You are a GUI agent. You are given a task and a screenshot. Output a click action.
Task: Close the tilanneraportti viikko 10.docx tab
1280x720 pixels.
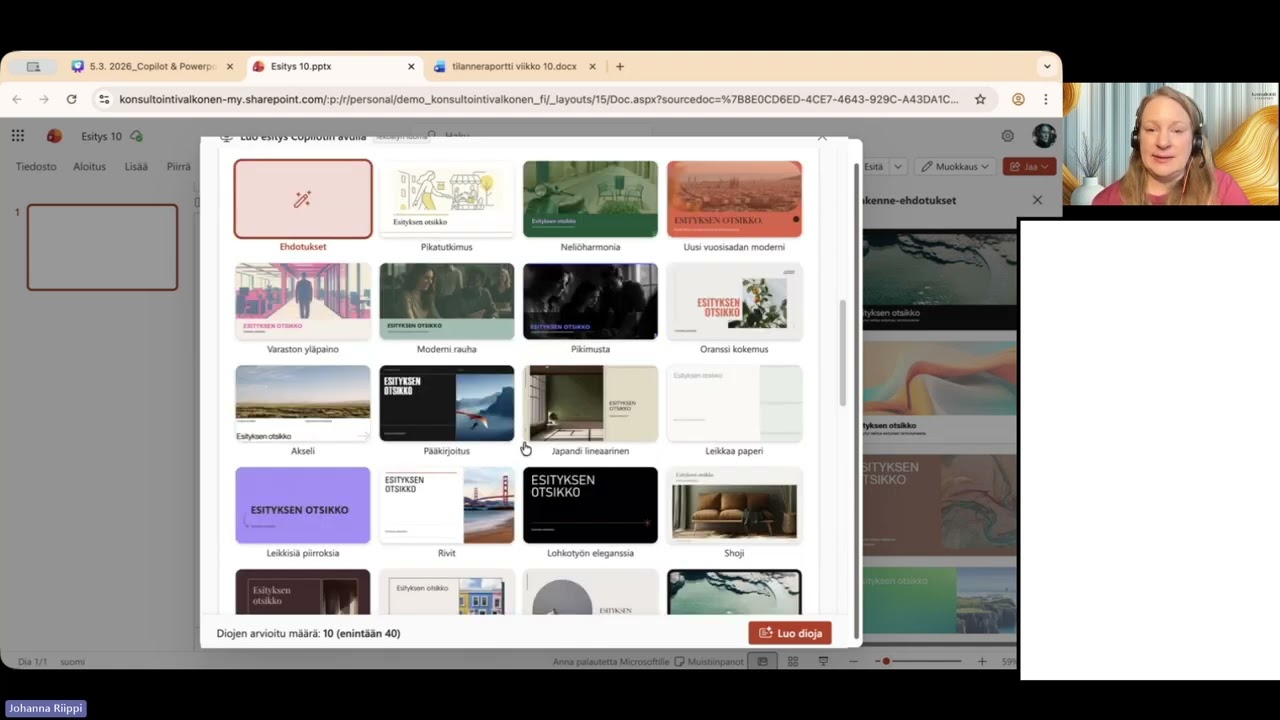[x=592, y=67]
